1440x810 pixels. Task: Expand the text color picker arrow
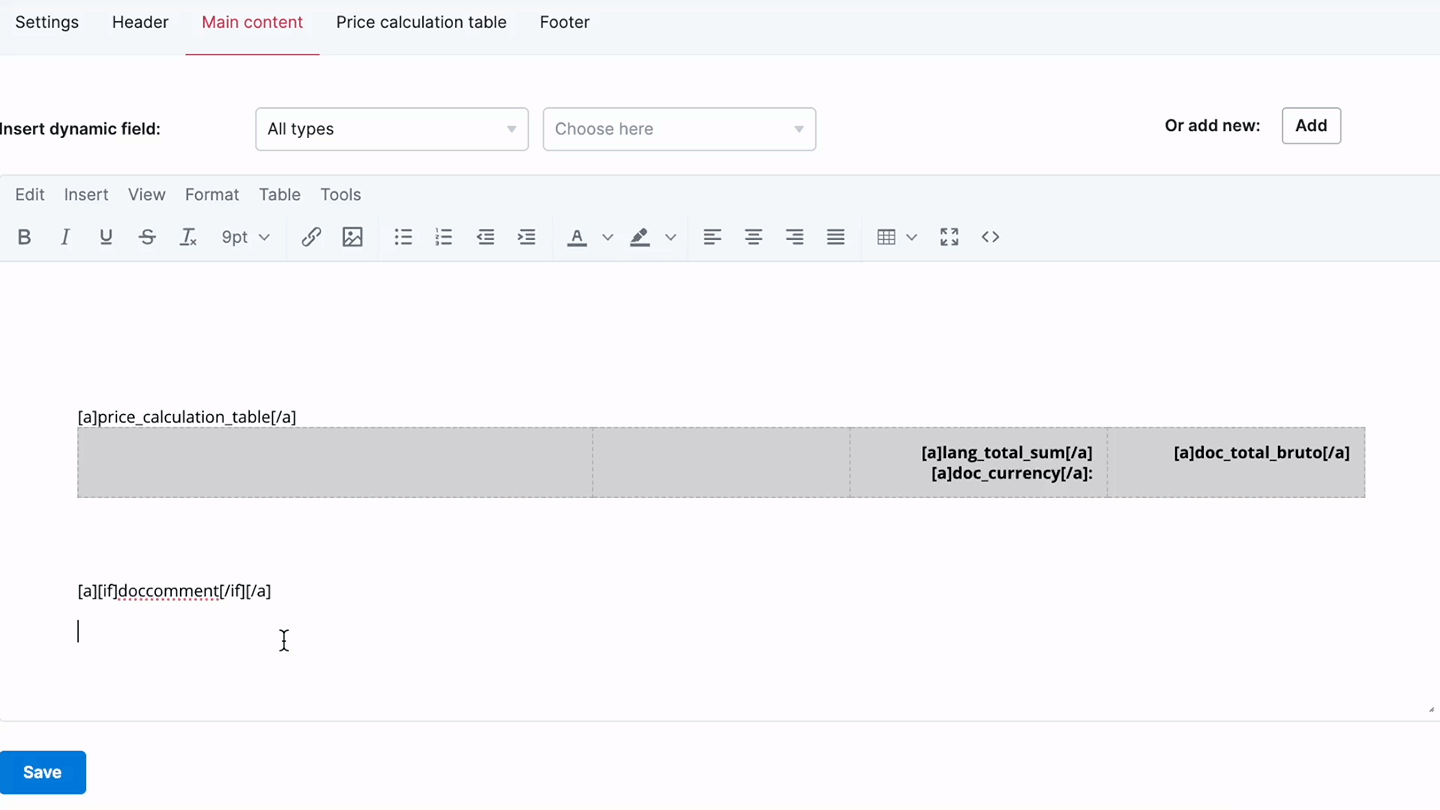point(607,237)
